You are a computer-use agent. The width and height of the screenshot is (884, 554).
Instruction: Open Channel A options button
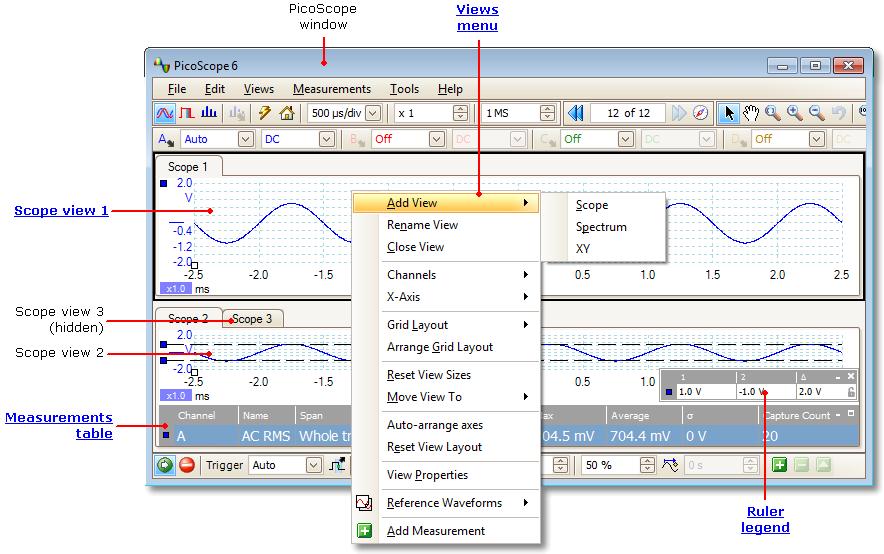(166, 139)
